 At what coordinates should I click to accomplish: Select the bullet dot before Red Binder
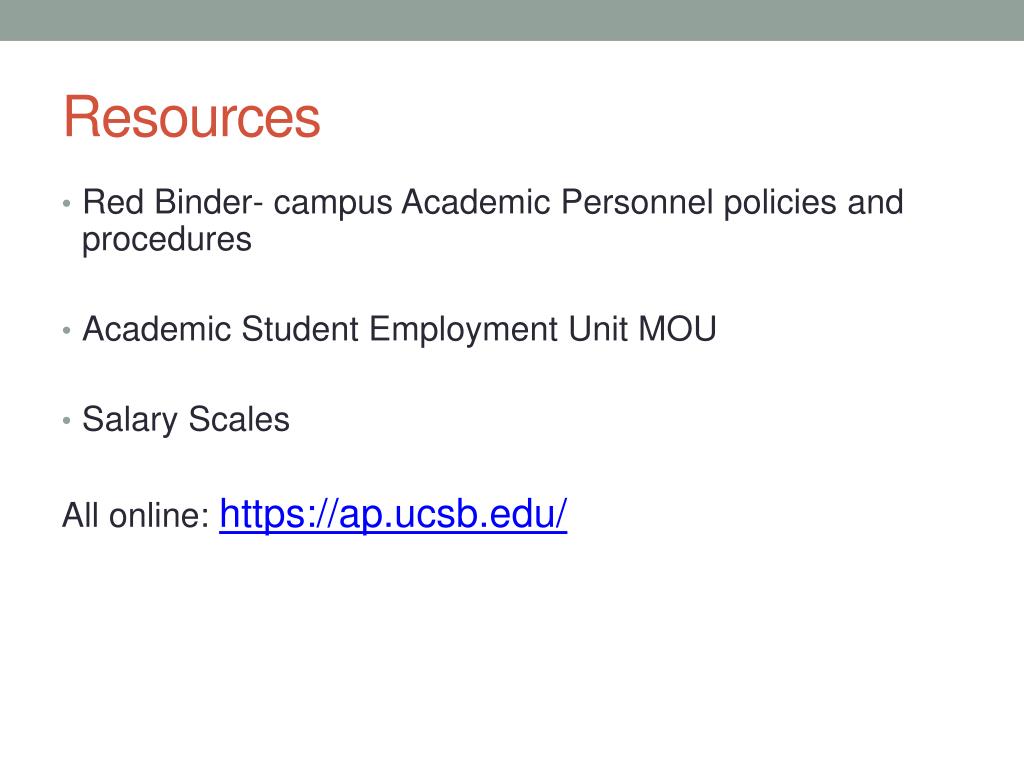pyautogui.click(x=67, y=204)
